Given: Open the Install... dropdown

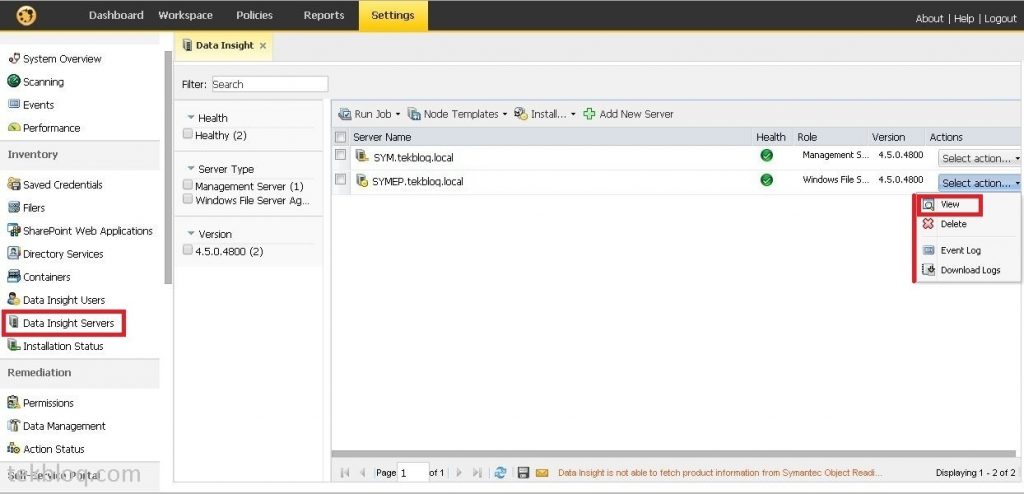Looking at the screenshot, I should tap(545, 114).
